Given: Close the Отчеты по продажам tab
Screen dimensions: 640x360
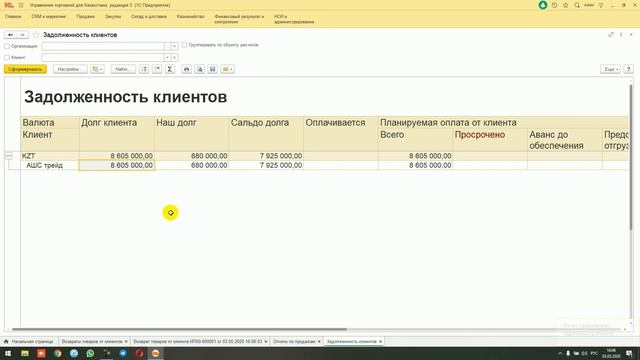Looking at the screenshot, I should click(x=319, y=342).
